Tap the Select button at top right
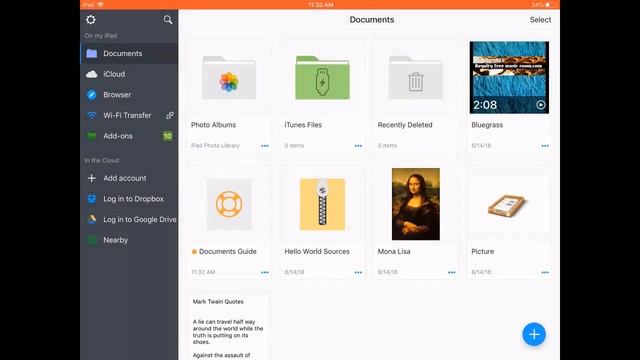Viewport: 640px width, 360px height. pos(540,20)
